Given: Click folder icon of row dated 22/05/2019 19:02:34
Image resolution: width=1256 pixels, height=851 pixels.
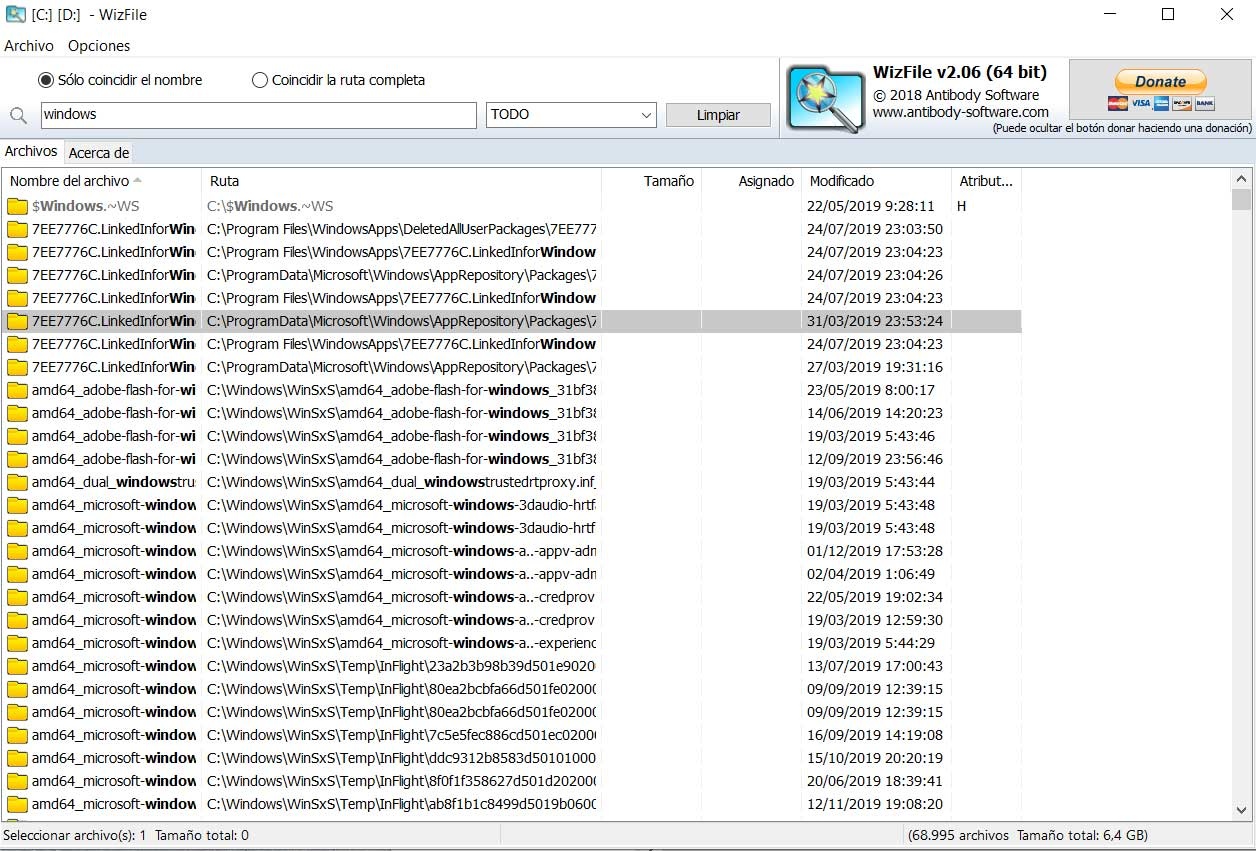Looking at the screenshot, I should [17, 597].
